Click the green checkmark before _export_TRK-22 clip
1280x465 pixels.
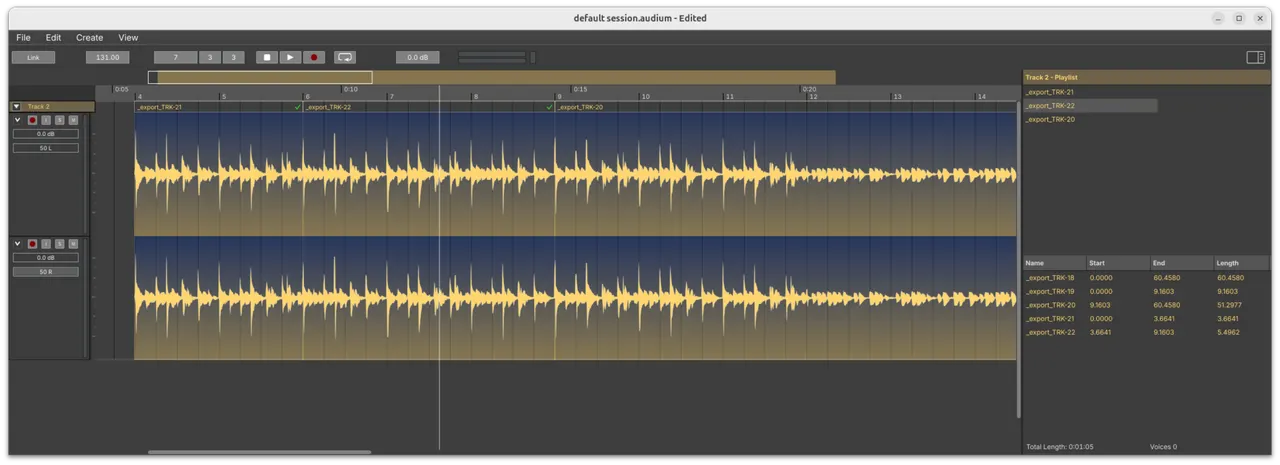298,107
